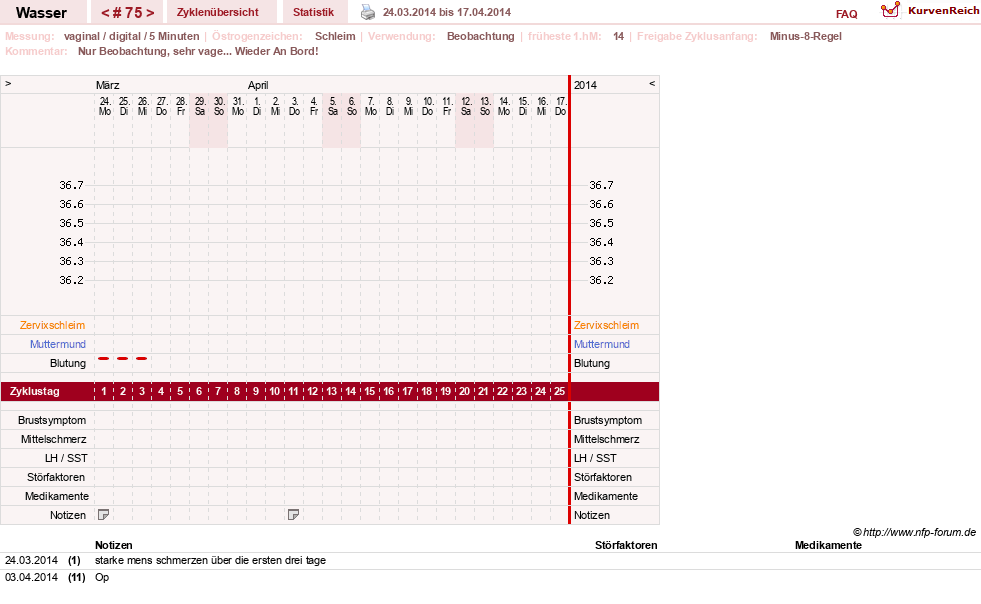The image size is (981, 604).
Task: Click the bleeding mark for 24 March
Action: [104, 359]
